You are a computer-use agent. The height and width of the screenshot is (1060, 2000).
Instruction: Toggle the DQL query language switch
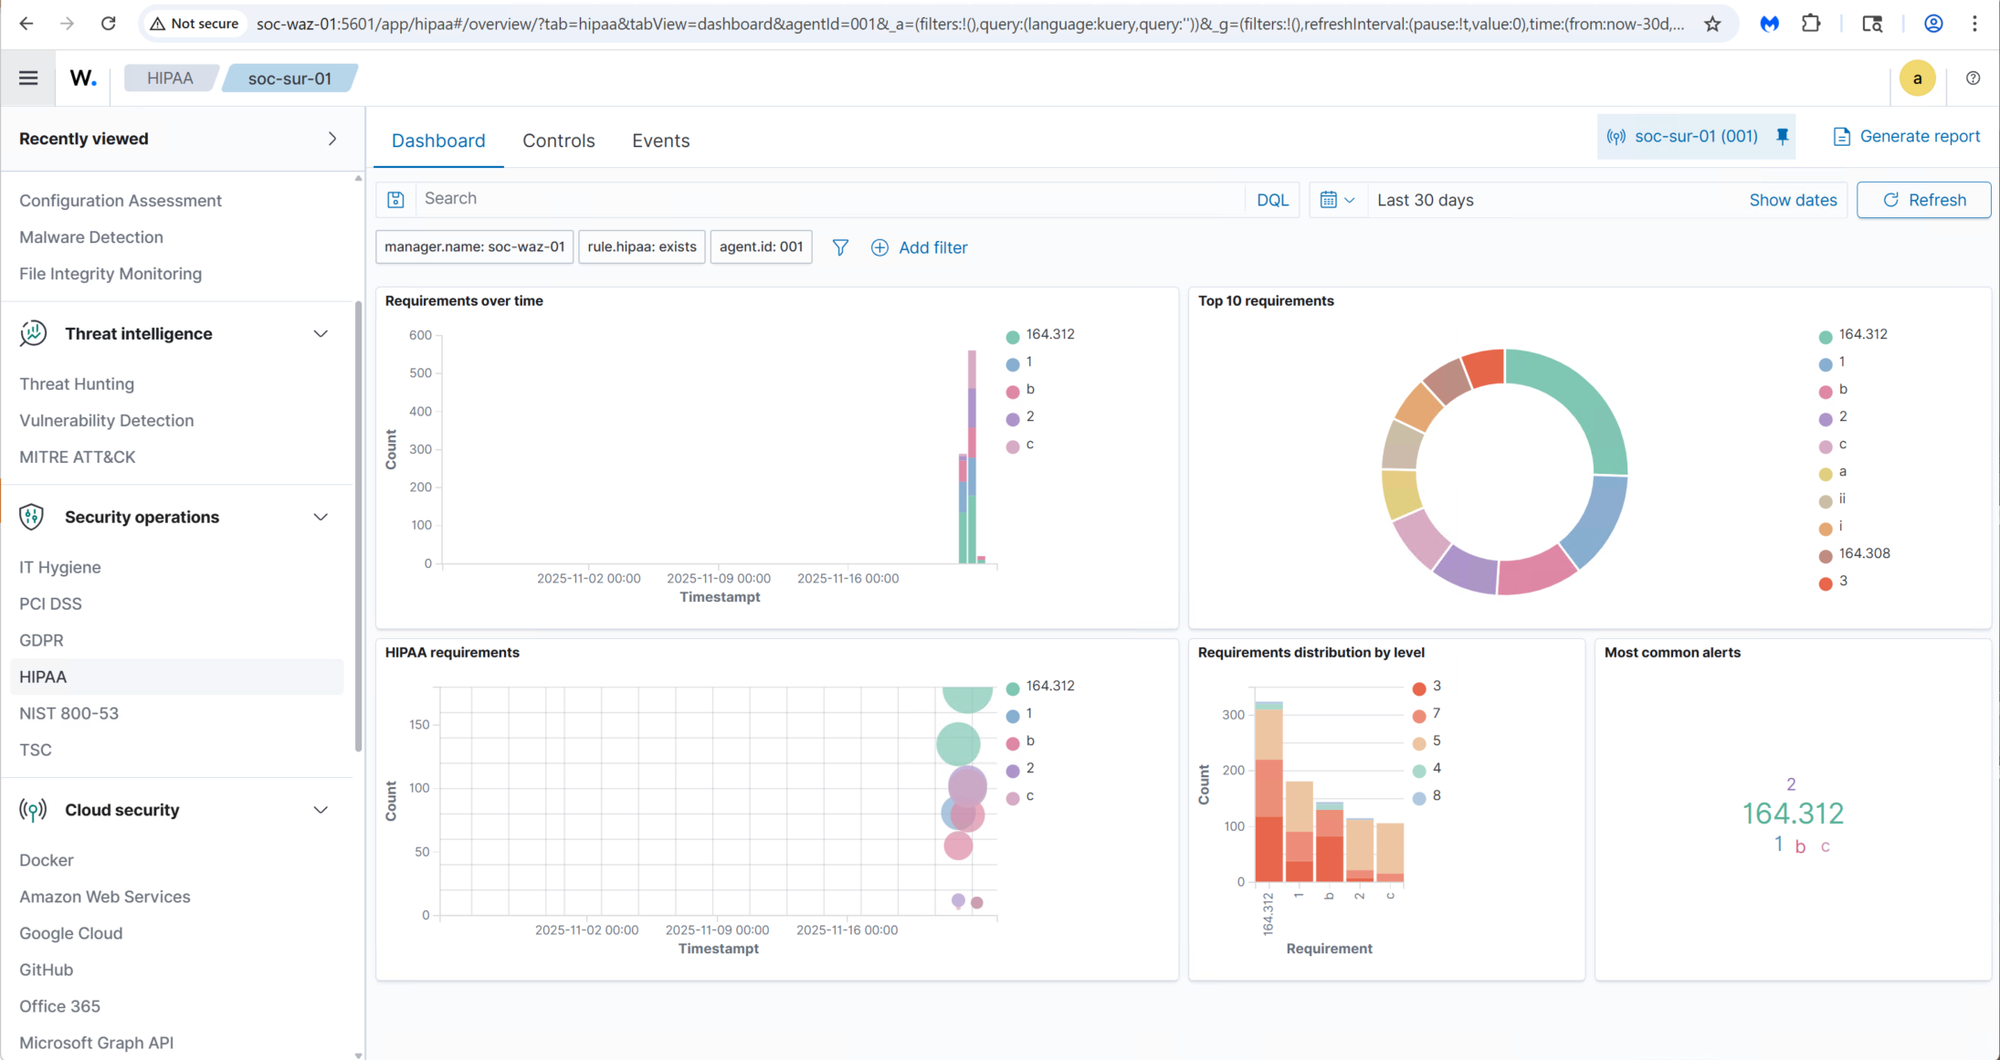pos(1272,200)
